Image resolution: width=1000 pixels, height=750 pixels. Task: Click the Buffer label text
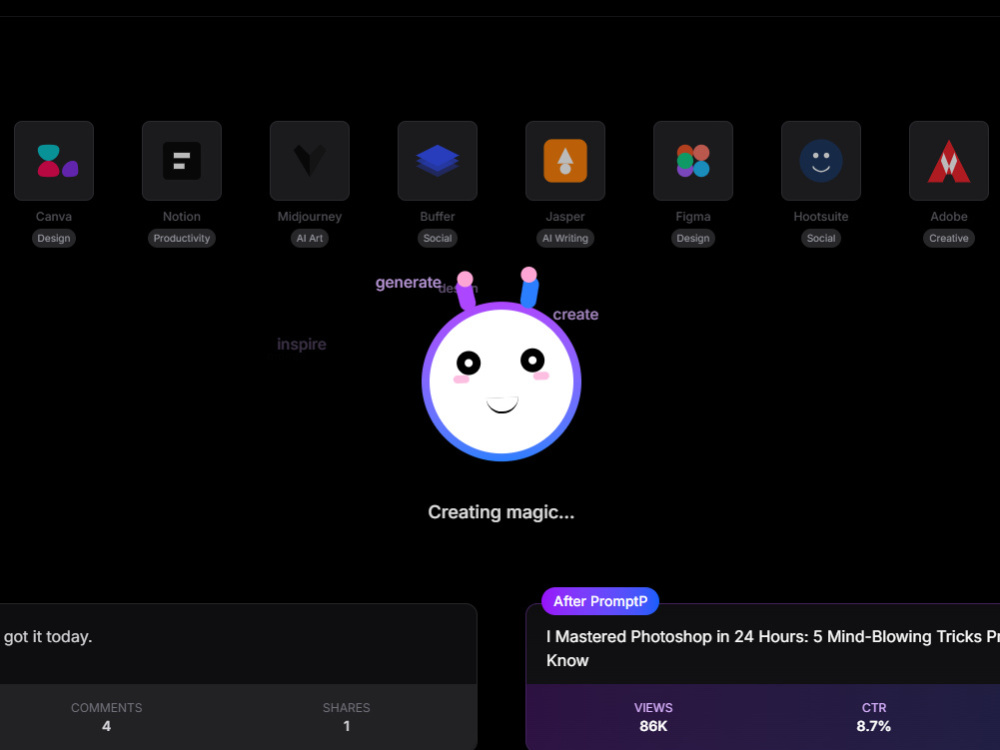pos(438,216)
